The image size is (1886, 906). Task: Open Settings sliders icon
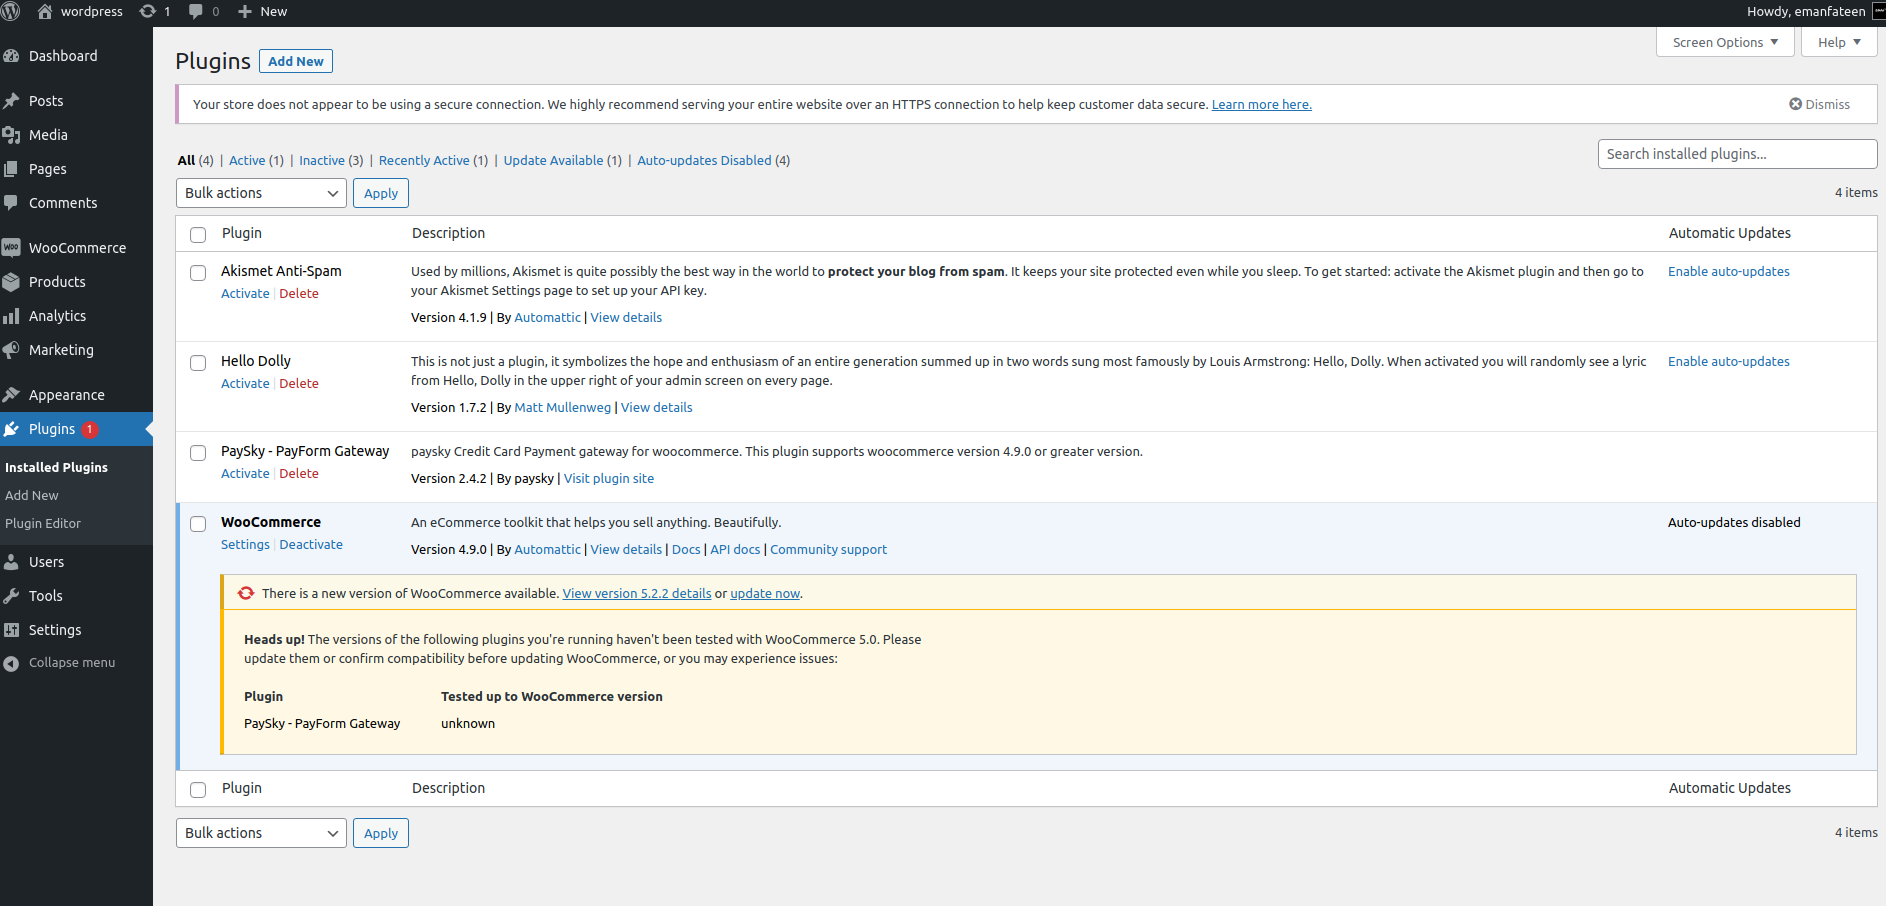click(12, 630)
